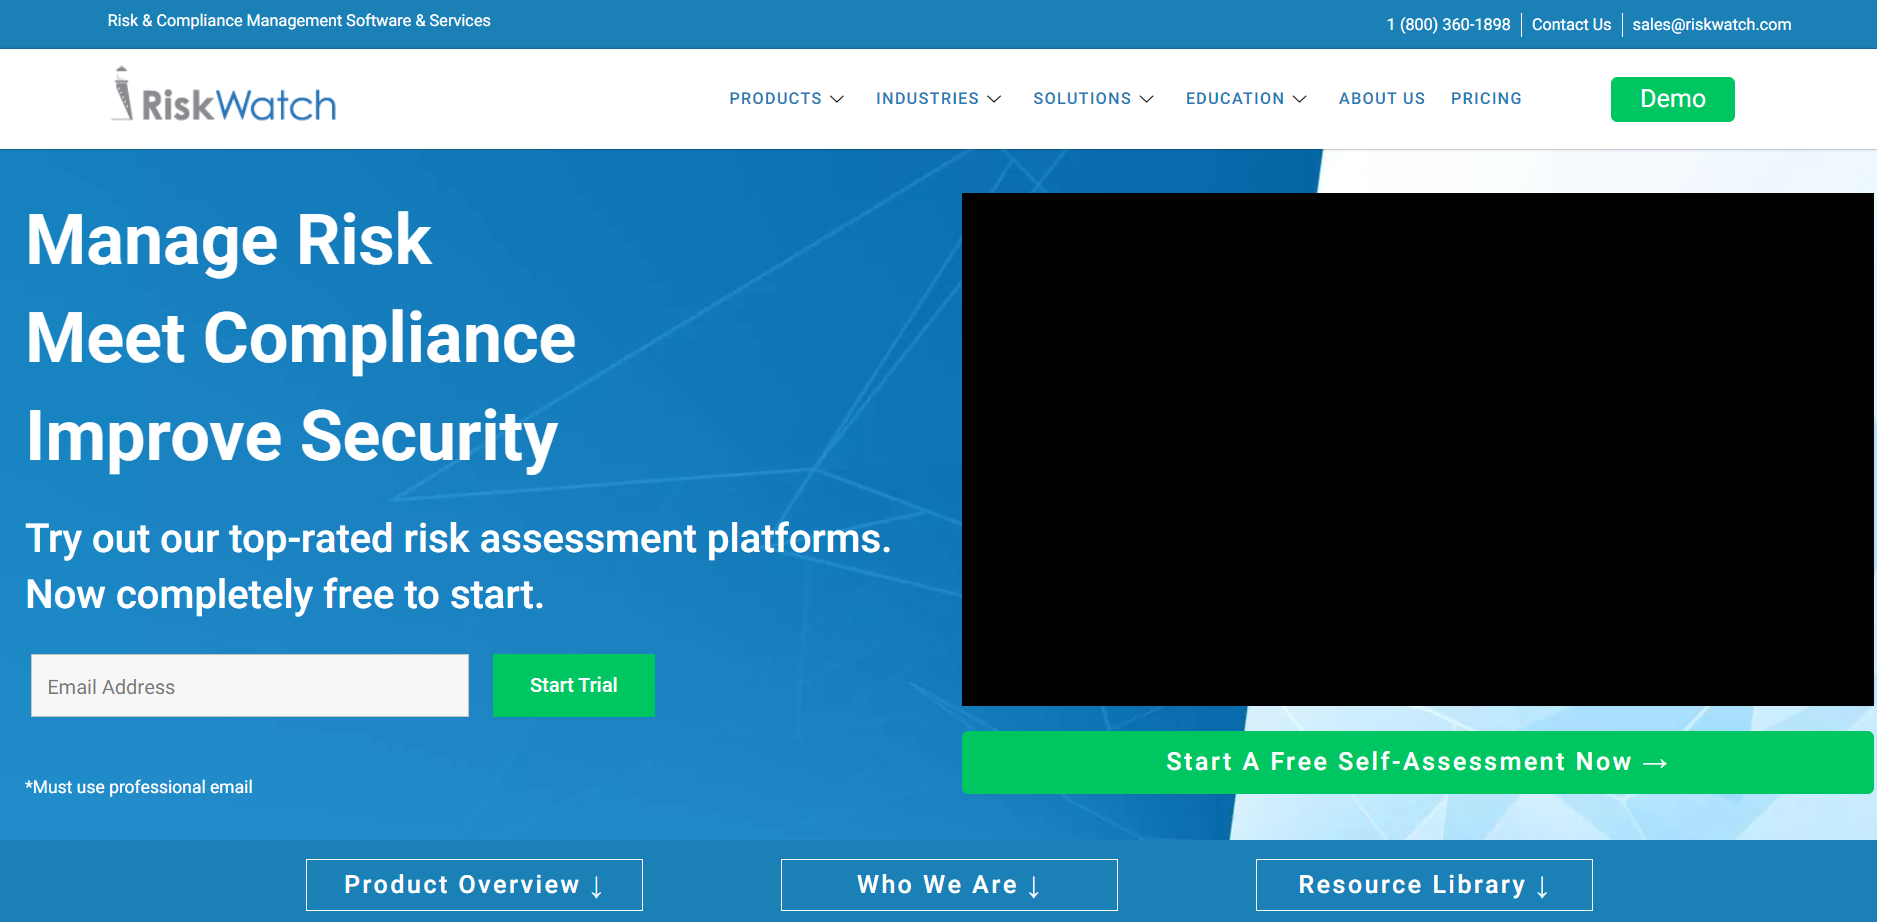Expand the Products menu chevron
1877x922 pixels.
pos(837,99)
